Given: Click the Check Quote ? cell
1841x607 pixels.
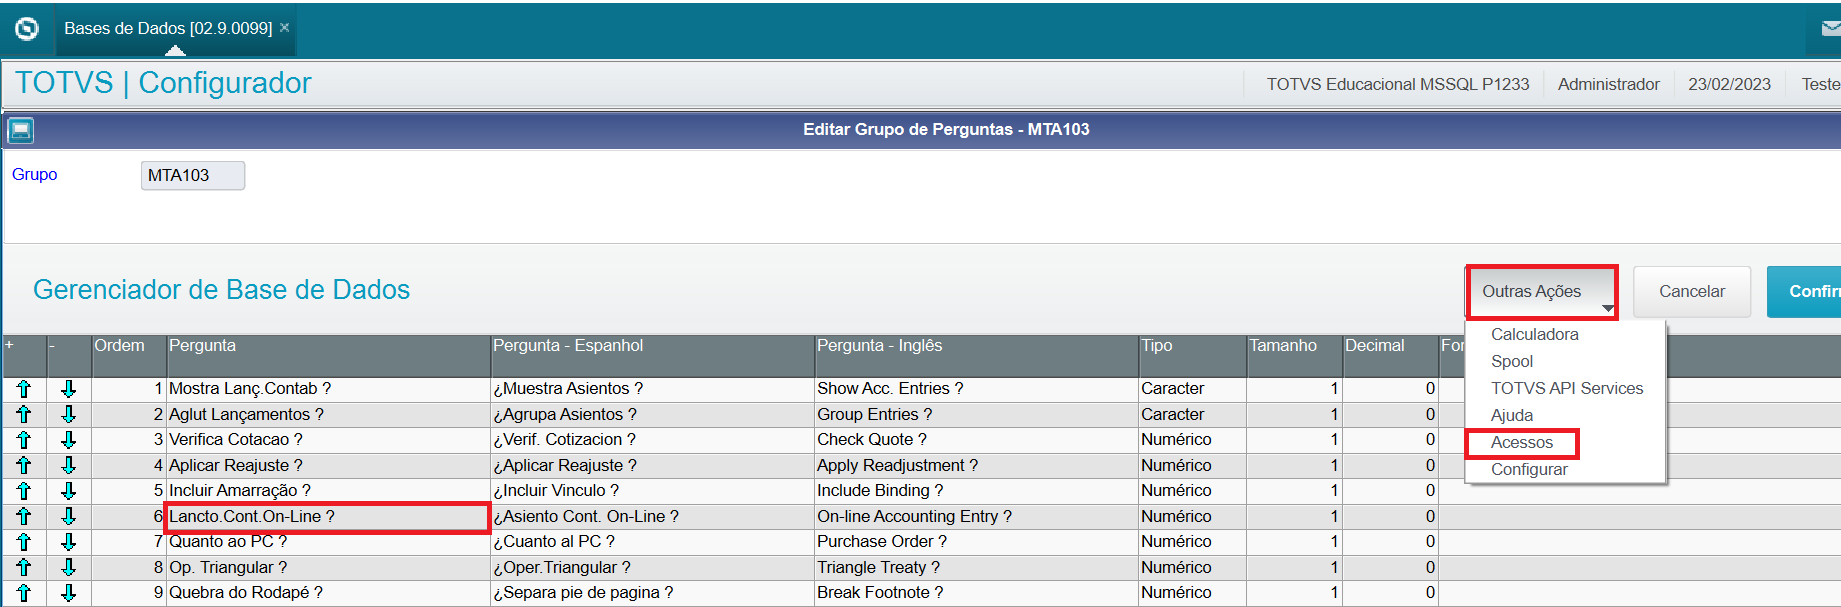Looking at the screenshot, I should (x=976, y=440).
